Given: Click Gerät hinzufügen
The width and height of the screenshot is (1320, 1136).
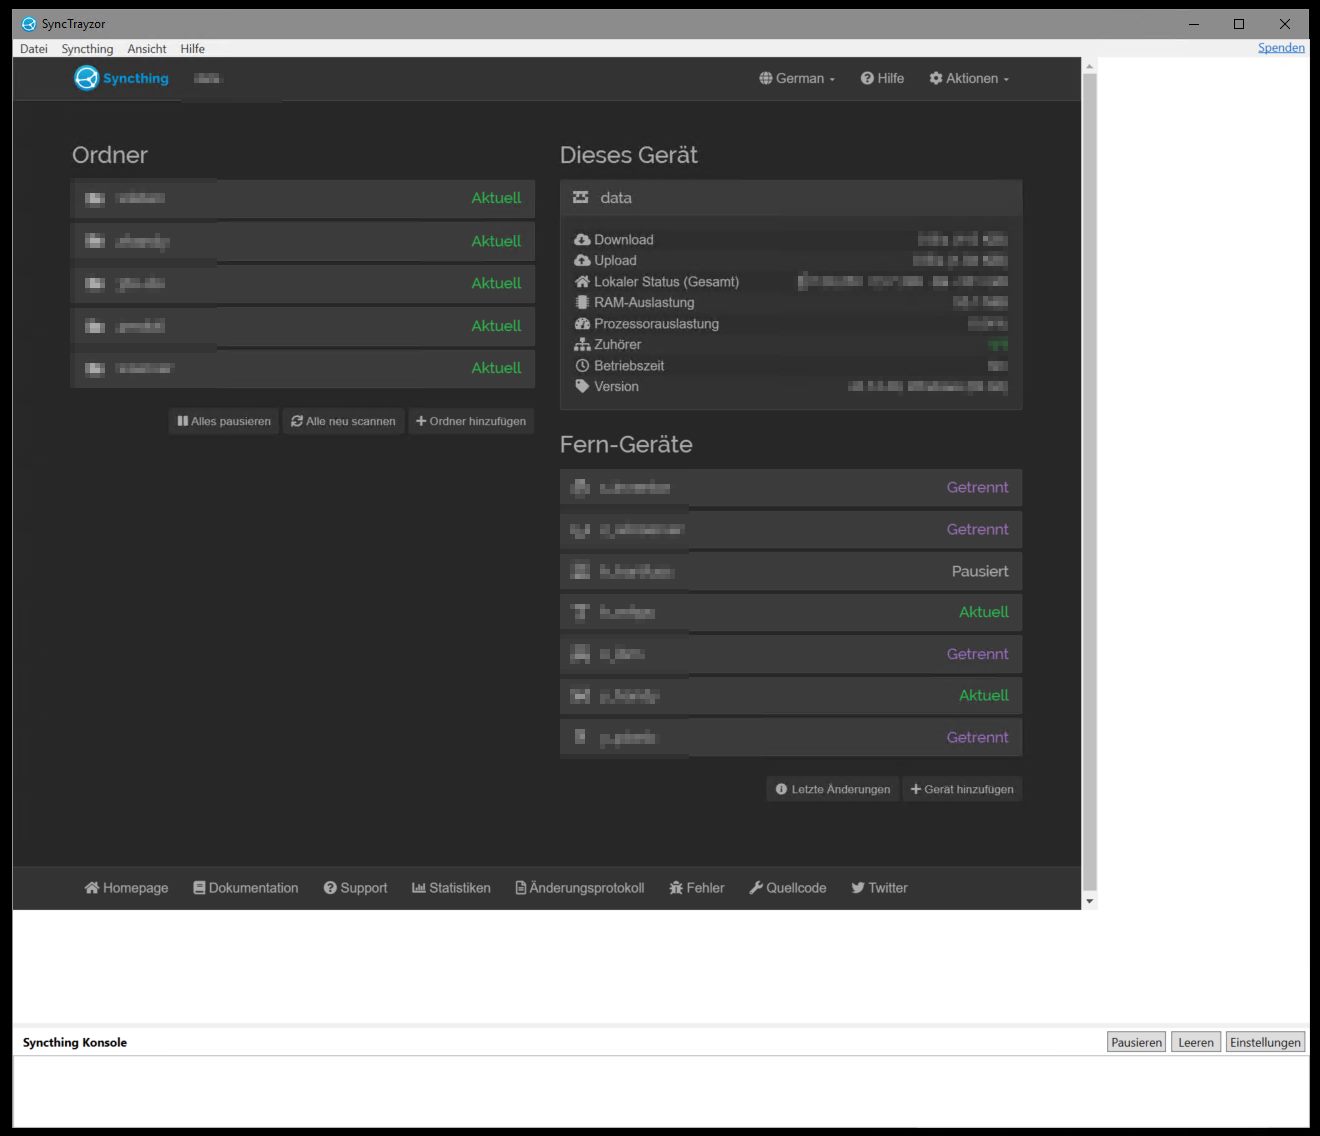Looking at the screenshot, I should [x=962, y=789].
